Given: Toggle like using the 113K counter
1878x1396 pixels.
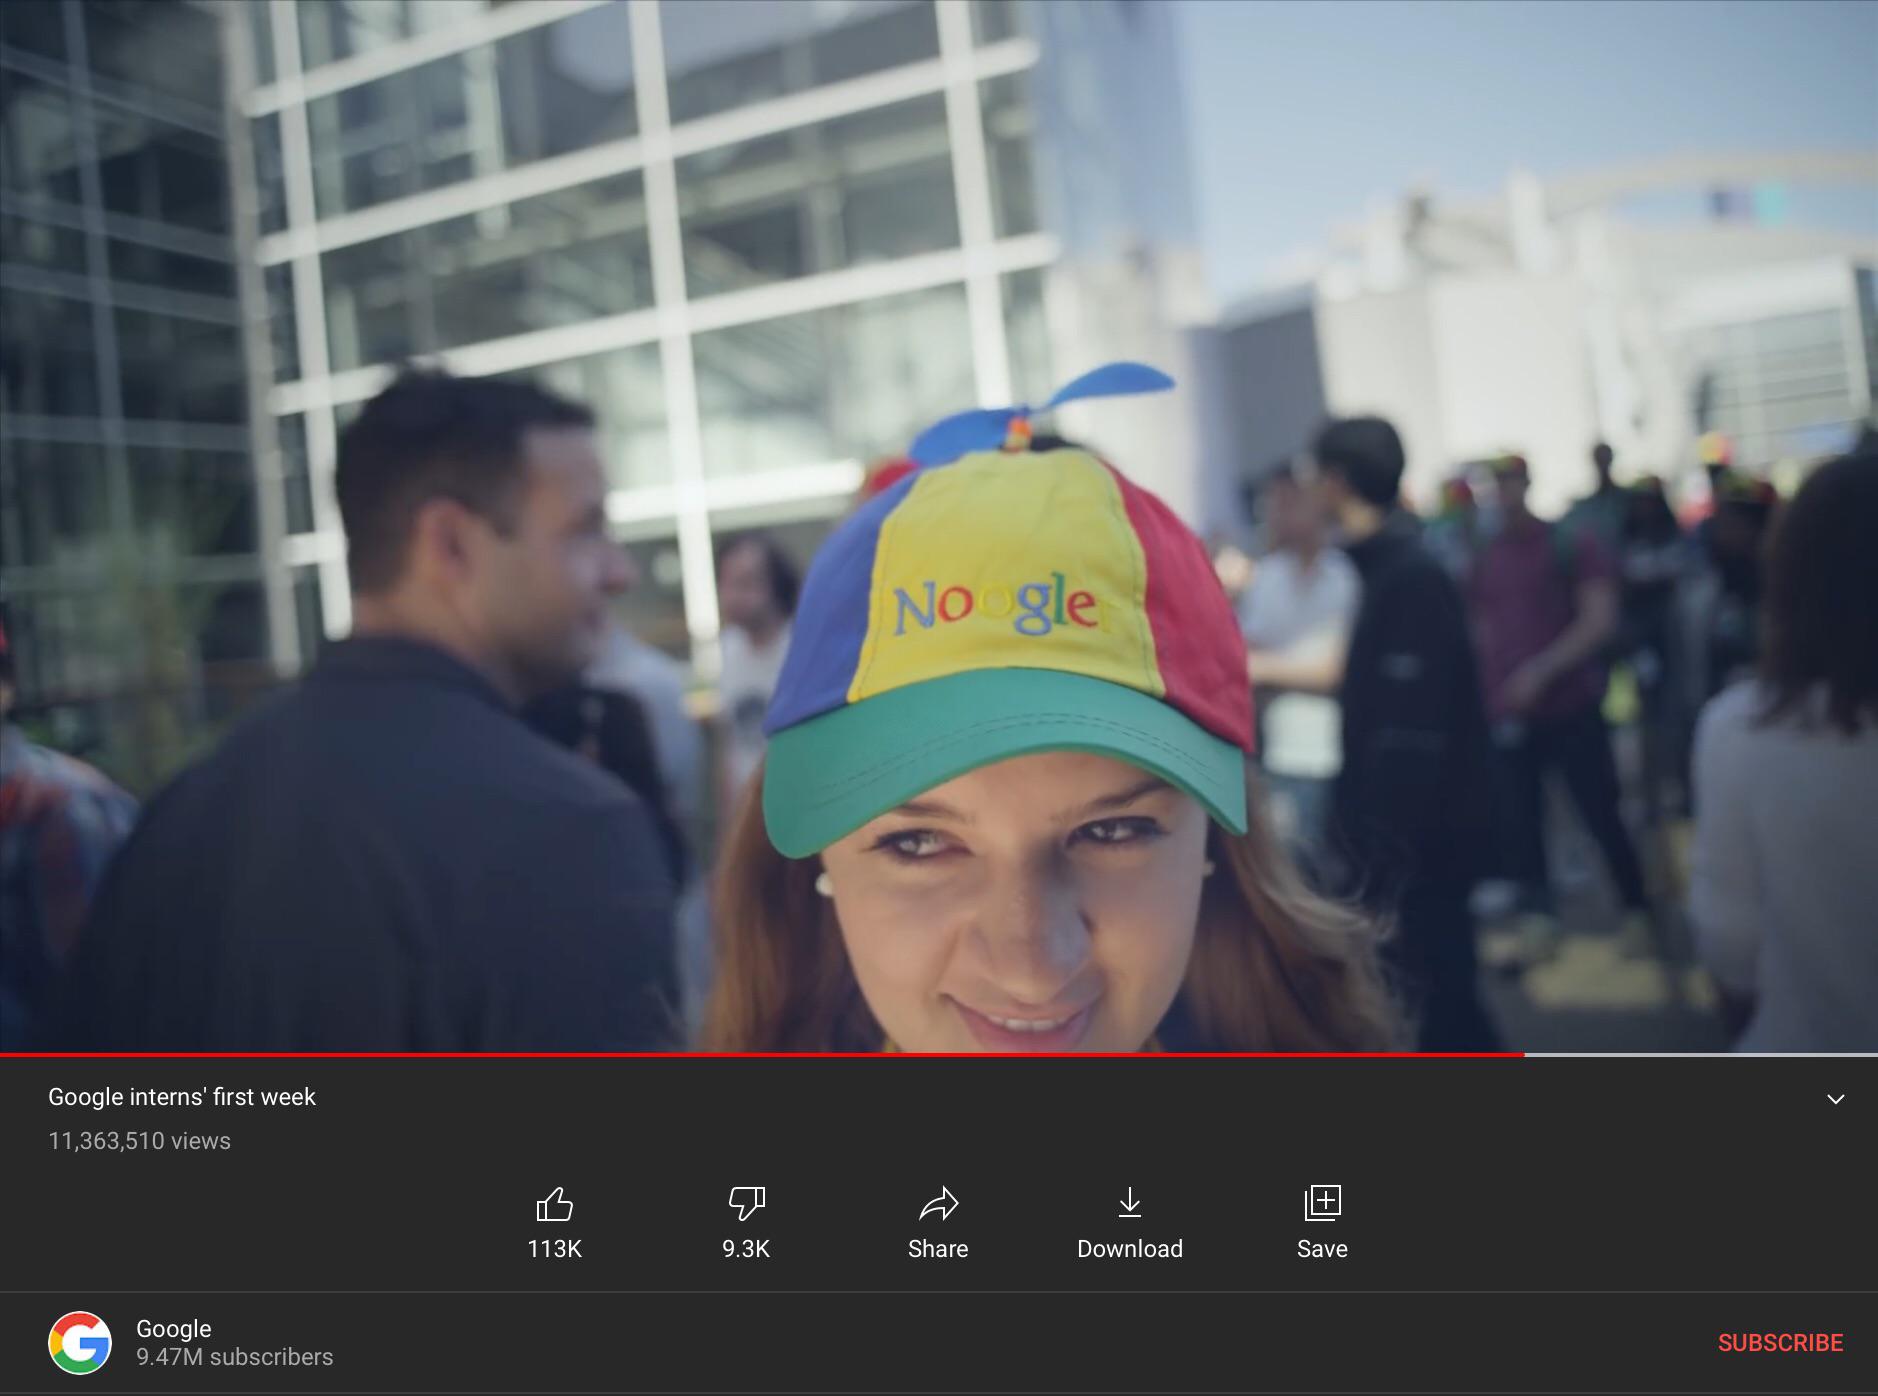Looking at the screenshot, I should (x=554, y=1248).
